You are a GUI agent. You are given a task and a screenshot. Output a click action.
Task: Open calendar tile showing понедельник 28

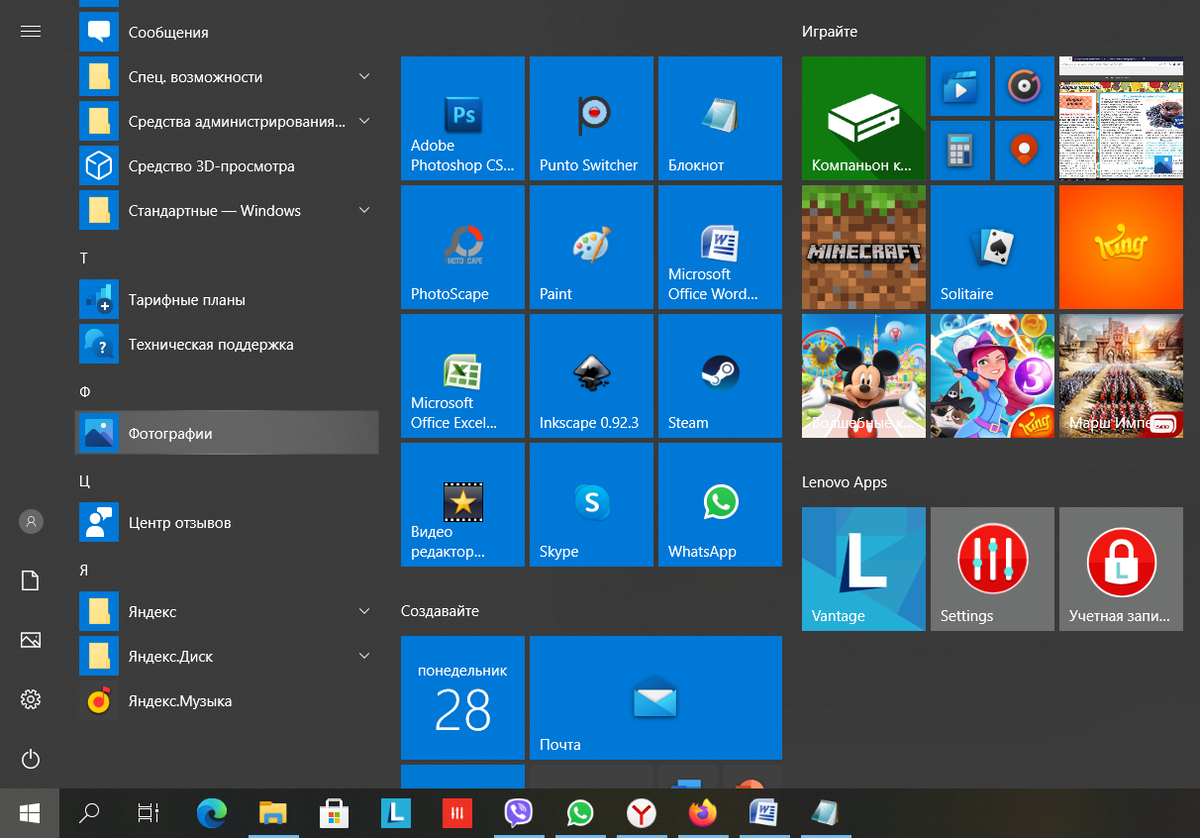pos(462,698)
